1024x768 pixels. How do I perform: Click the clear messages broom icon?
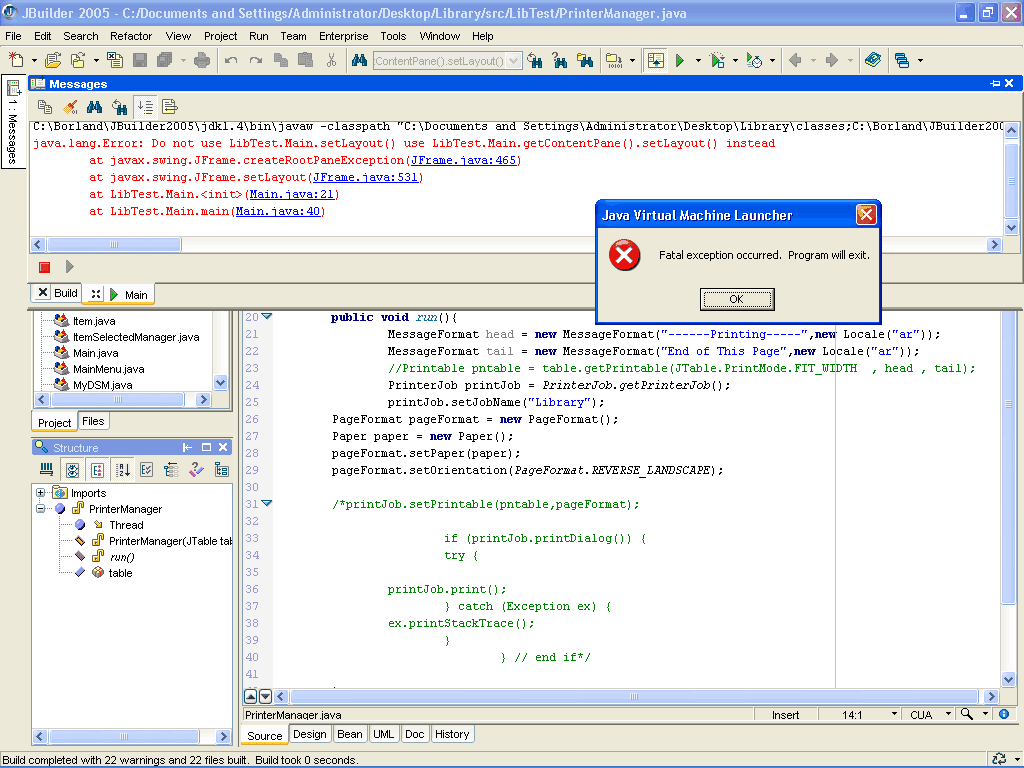tap(70, 106)
